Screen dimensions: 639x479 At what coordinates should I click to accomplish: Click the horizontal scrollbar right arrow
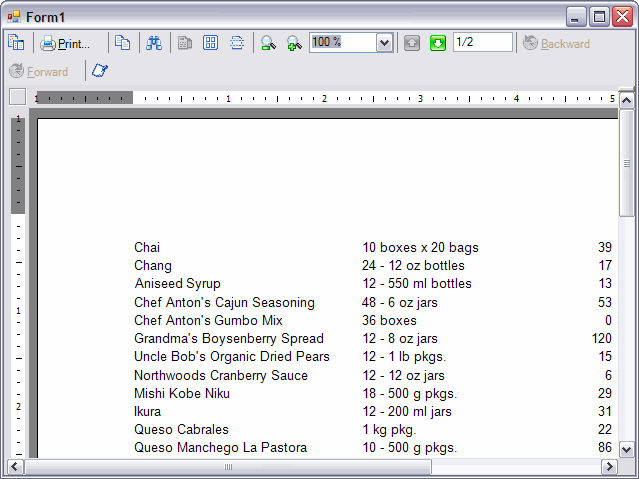608,467
